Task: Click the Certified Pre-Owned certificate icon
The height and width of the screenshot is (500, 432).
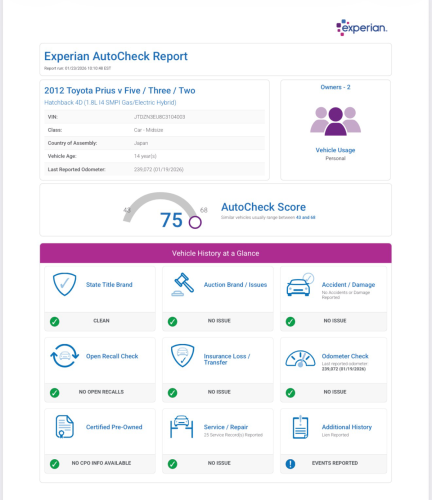Action: [x=64, y=427]
